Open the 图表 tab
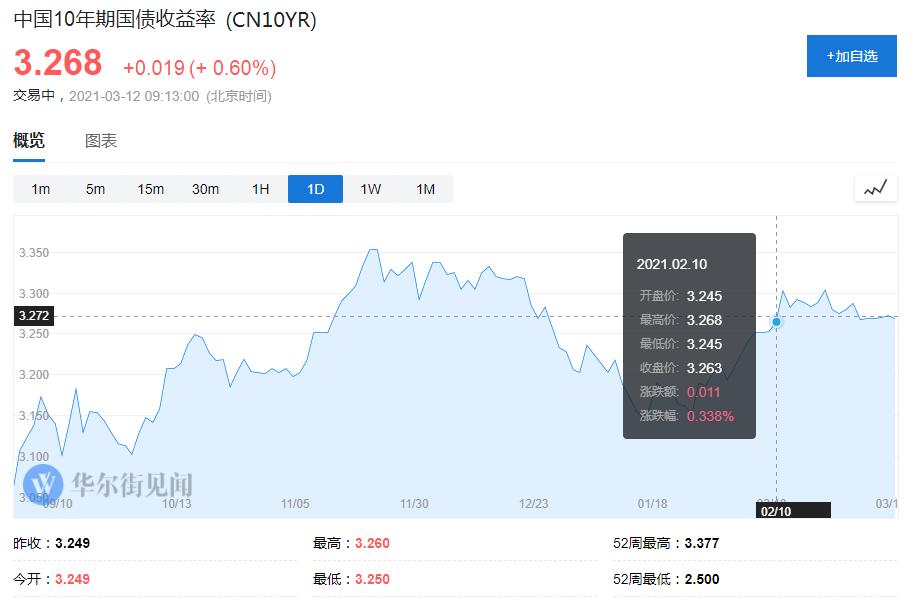This screenshot has height=601, width=923. coord(101,141)
